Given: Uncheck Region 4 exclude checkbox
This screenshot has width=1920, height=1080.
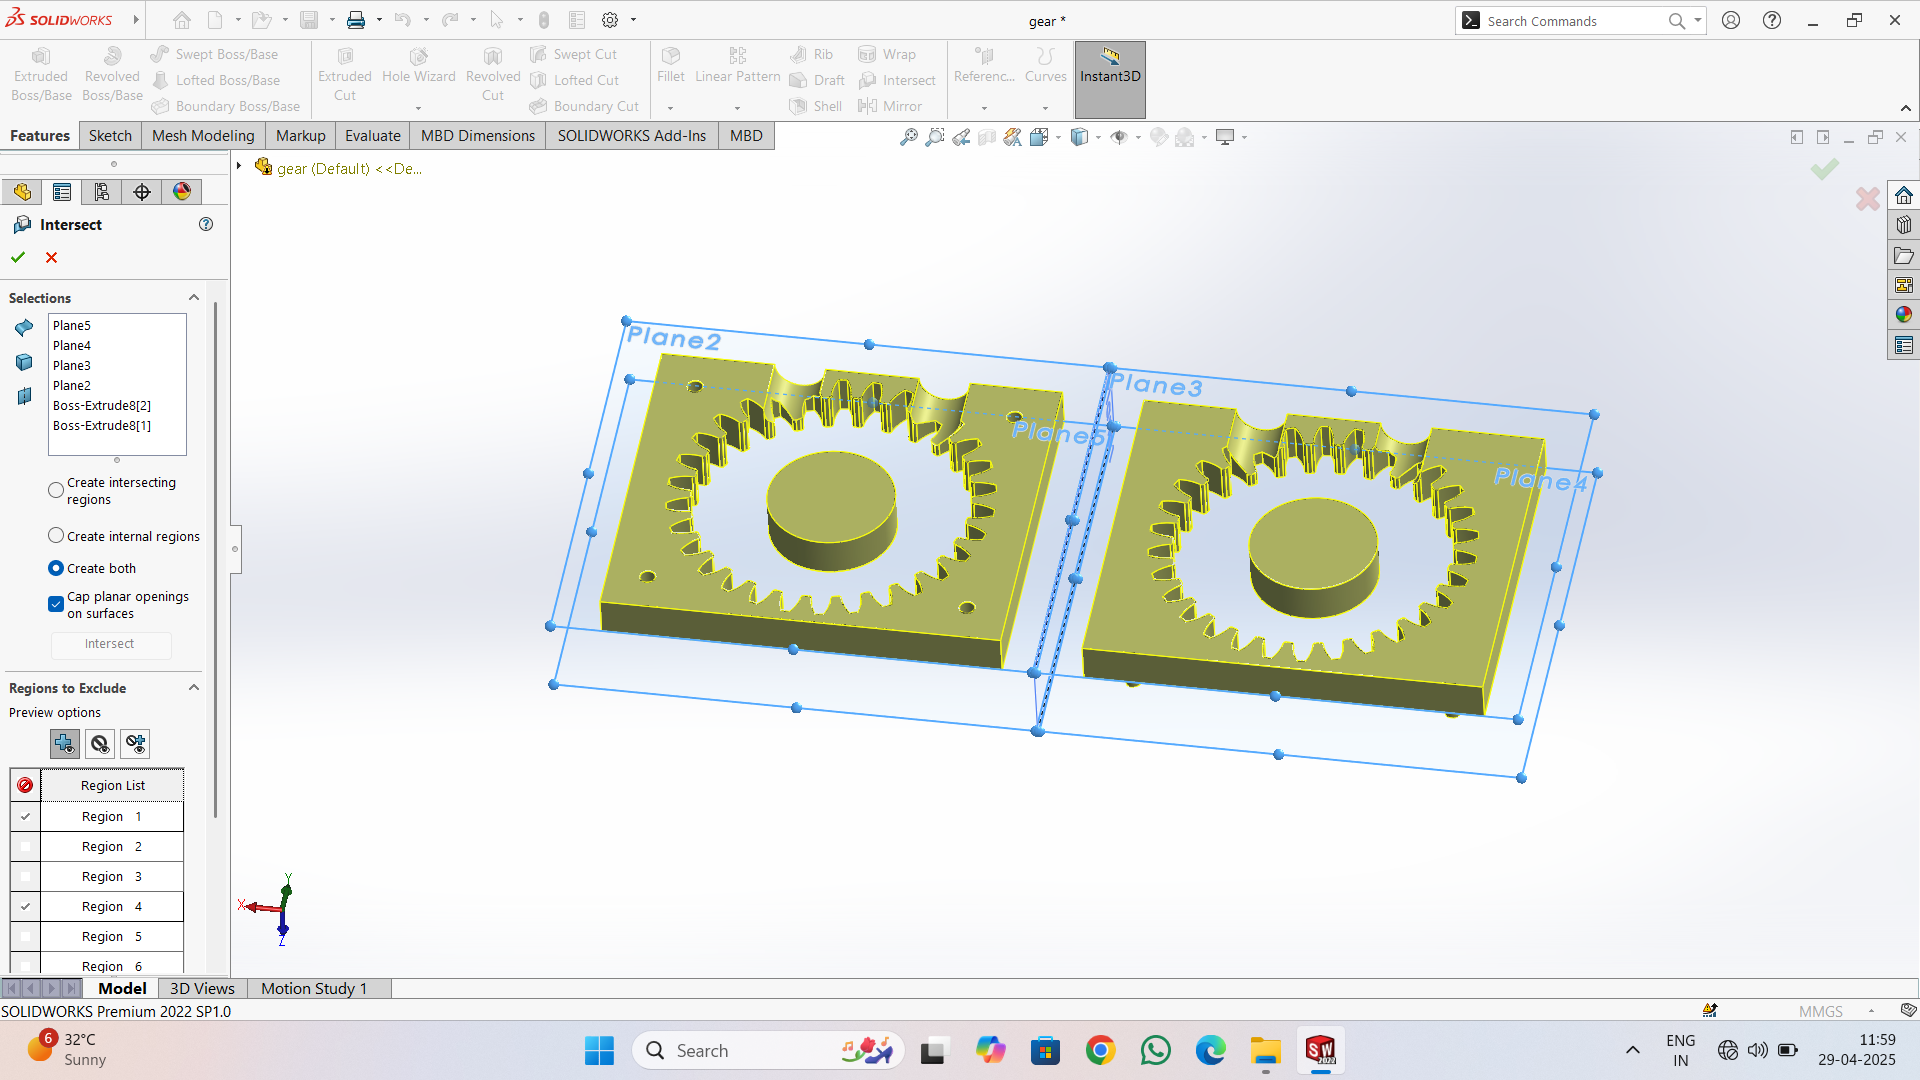Looking at the screenshot, I should 25,906.
